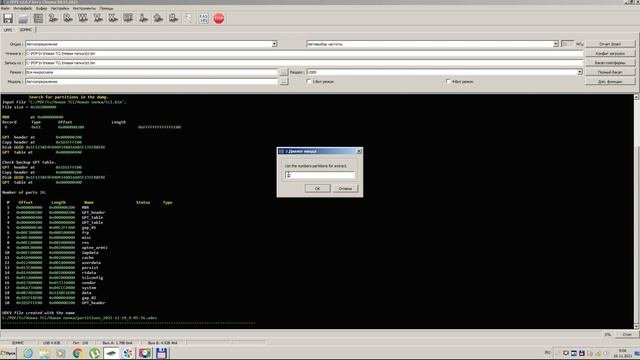The image size is (640, 360).
Task: Expand the Опция dropdown arrow
Action: pos(274,44)
